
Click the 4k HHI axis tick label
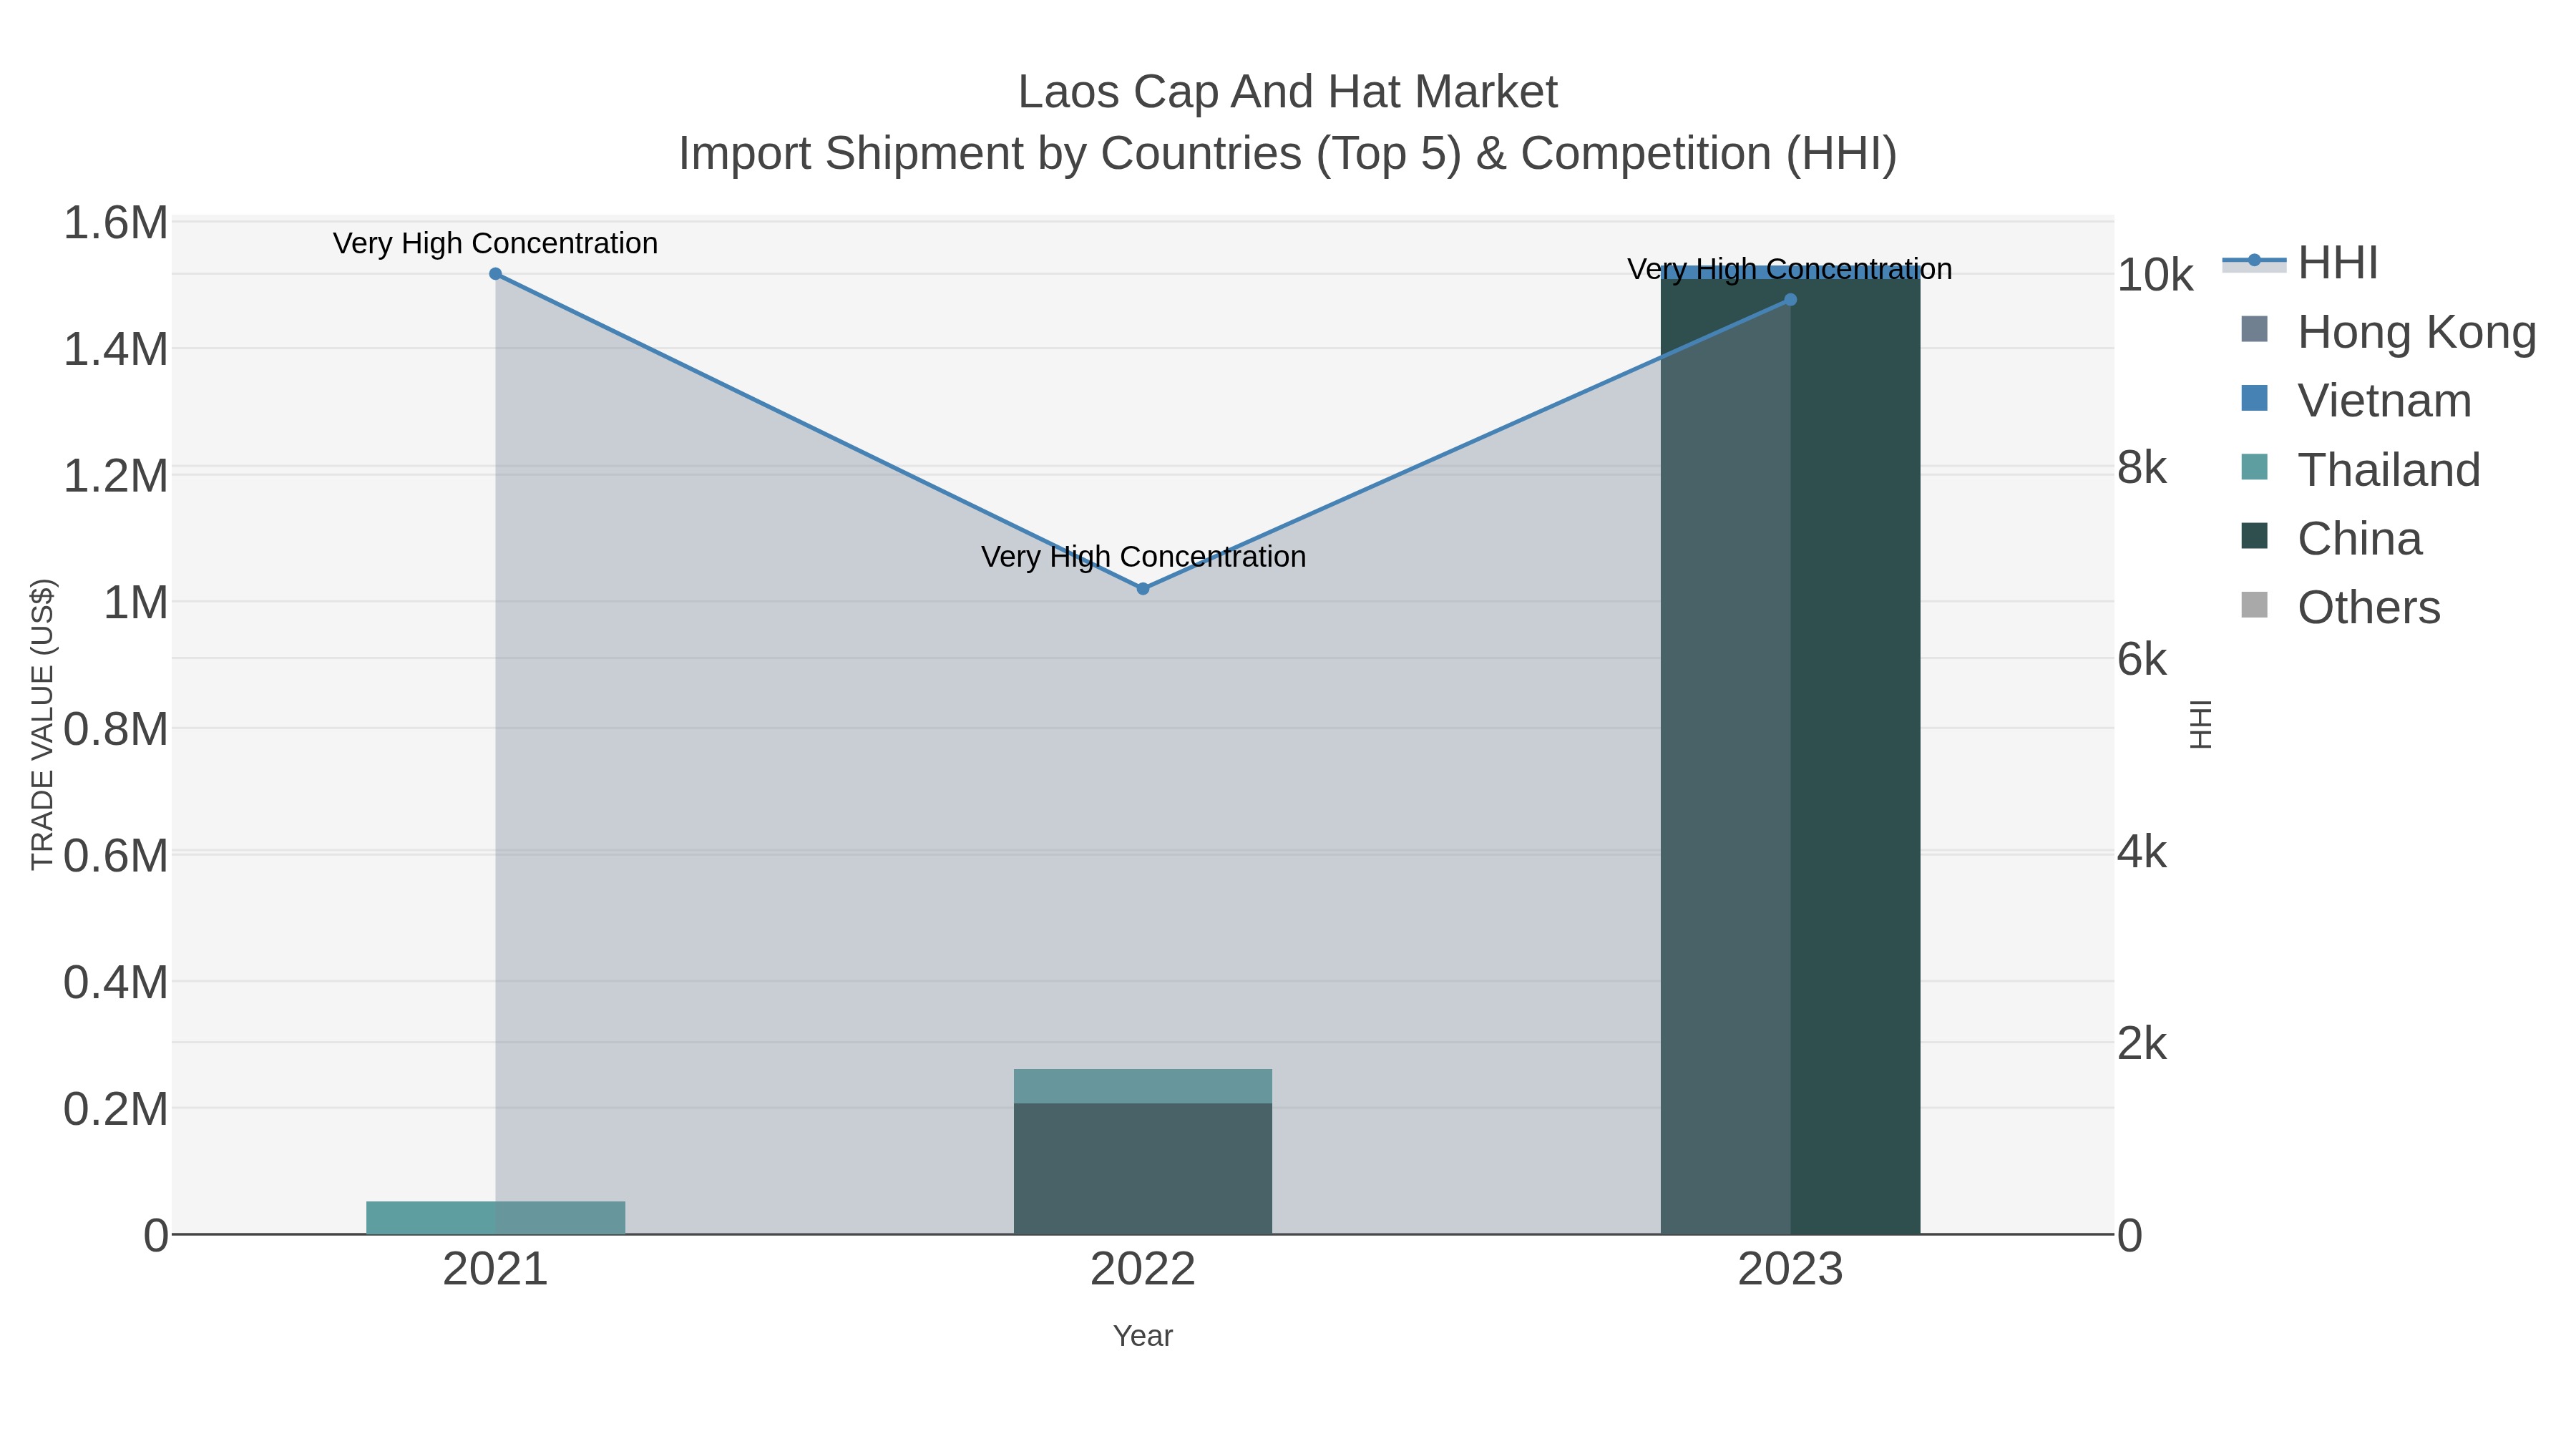click(x=2142, y=852)
